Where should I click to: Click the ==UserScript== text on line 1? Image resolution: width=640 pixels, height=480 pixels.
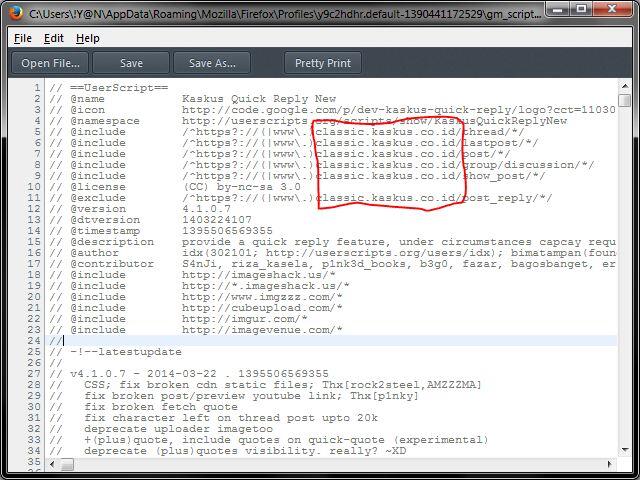(x=119, y=88)
